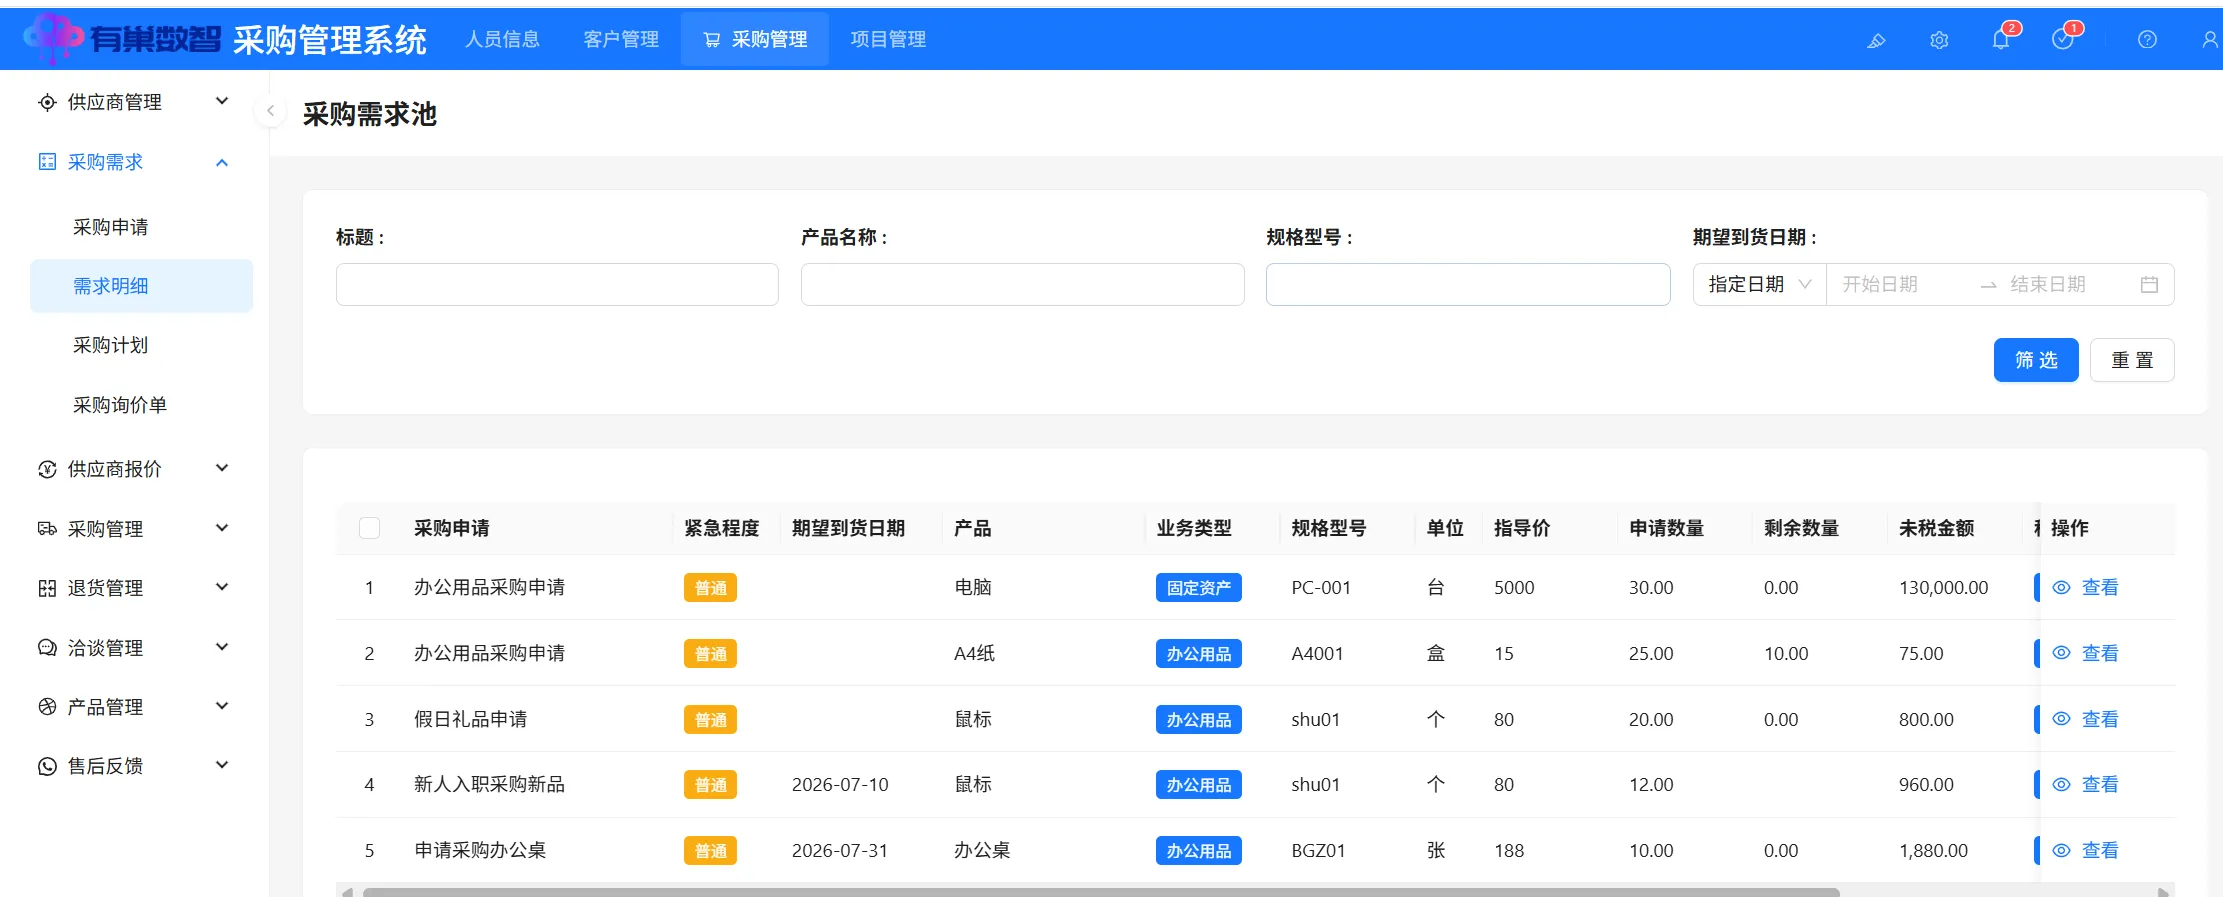Click the calendar icon in date range
Viewport: 2223px width, 897px height.
click(x=2149, y=285)
